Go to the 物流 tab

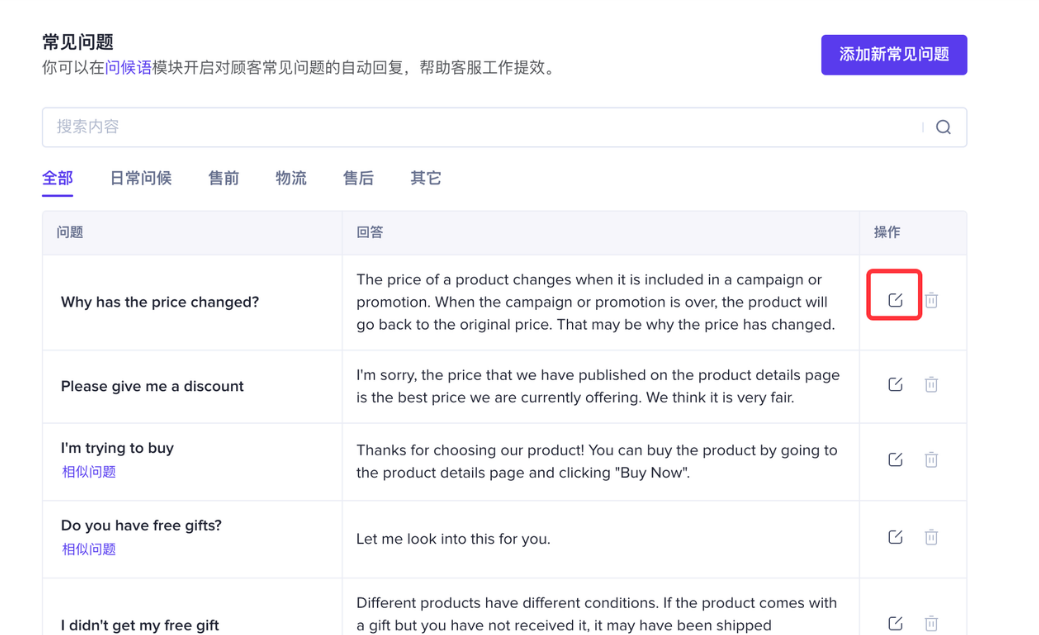[291, 178]
